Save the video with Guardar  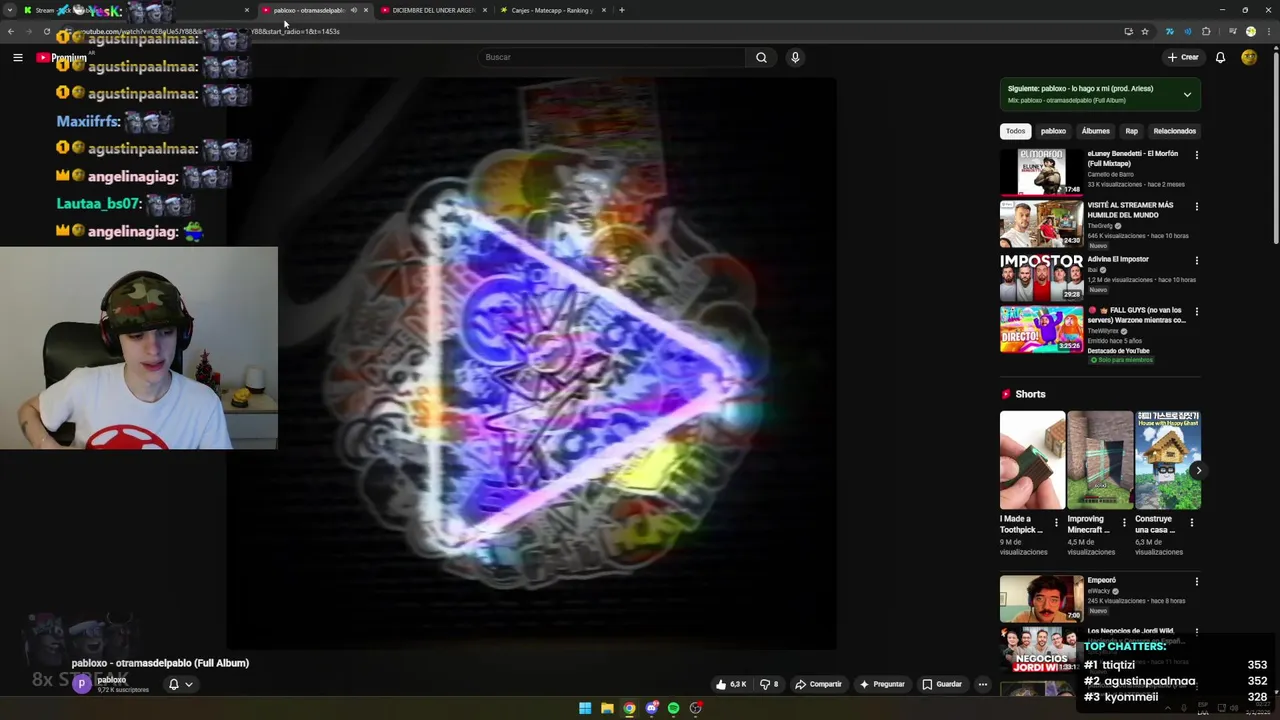pos(942,684)
